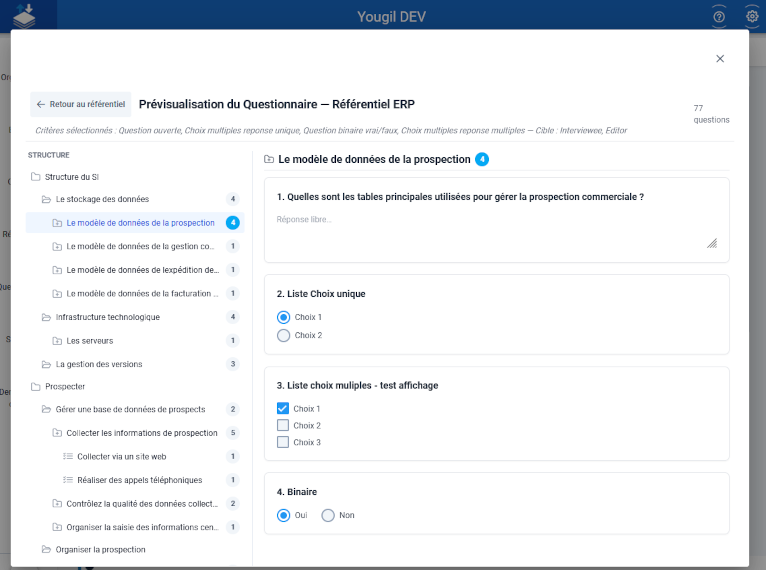
Task: Click list icon beside Réaliser des appels téléphoniques
Action: tap(68, 480)
